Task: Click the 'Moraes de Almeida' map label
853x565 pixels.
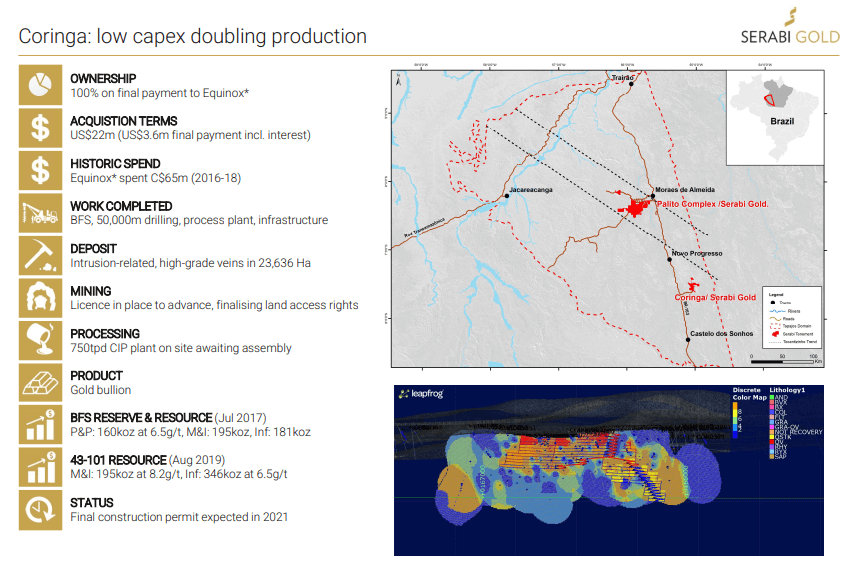Action: coord(685,190)
